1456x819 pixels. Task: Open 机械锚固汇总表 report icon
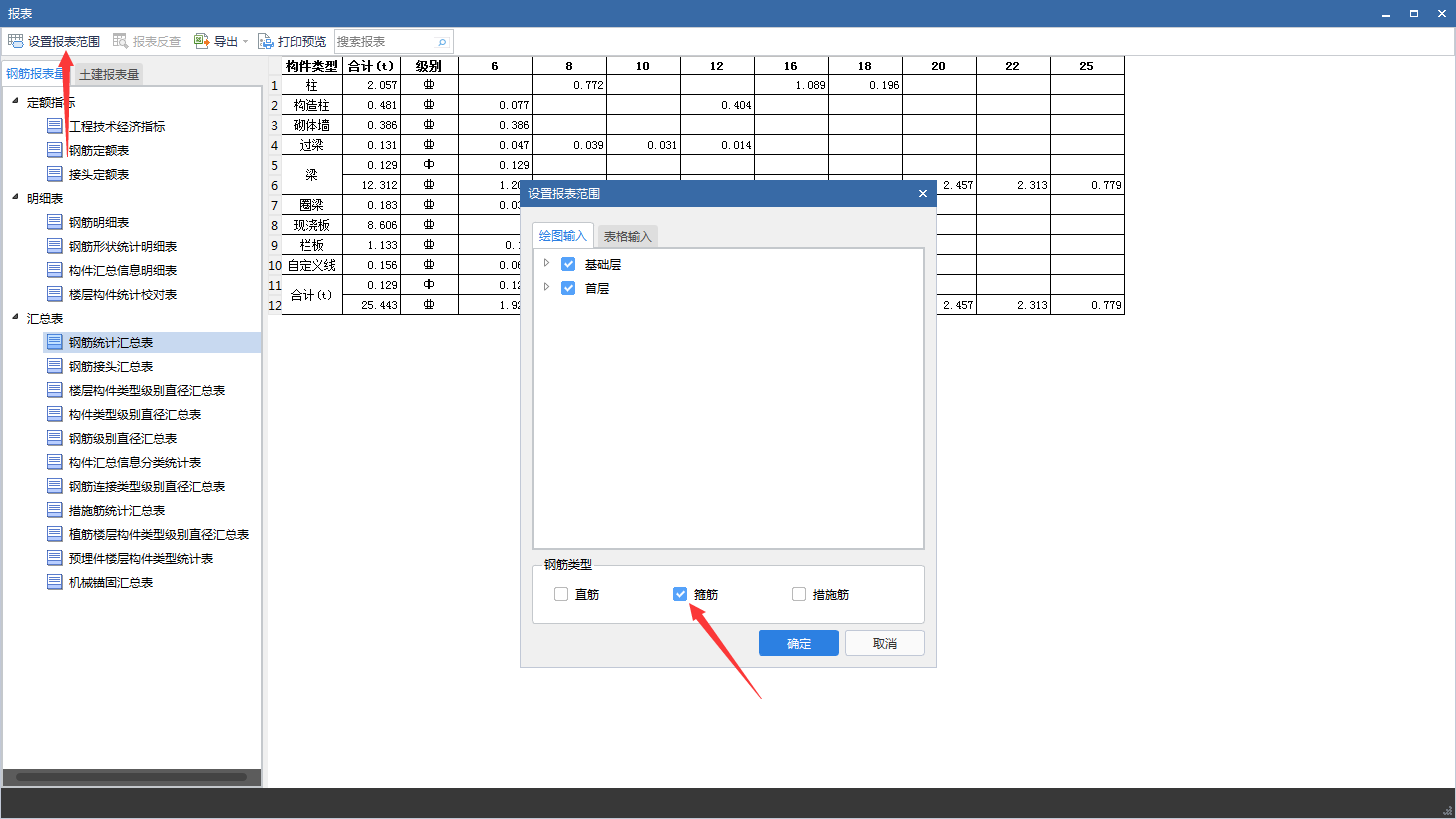tap(55, 583)
